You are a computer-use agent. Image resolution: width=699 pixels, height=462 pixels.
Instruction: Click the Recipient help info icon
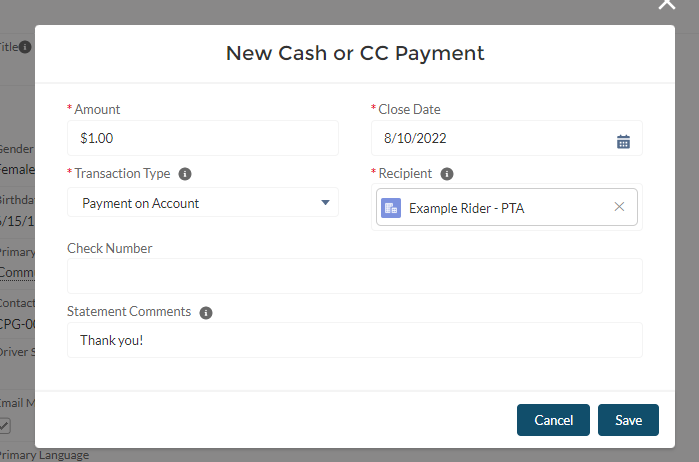(447, 173)
